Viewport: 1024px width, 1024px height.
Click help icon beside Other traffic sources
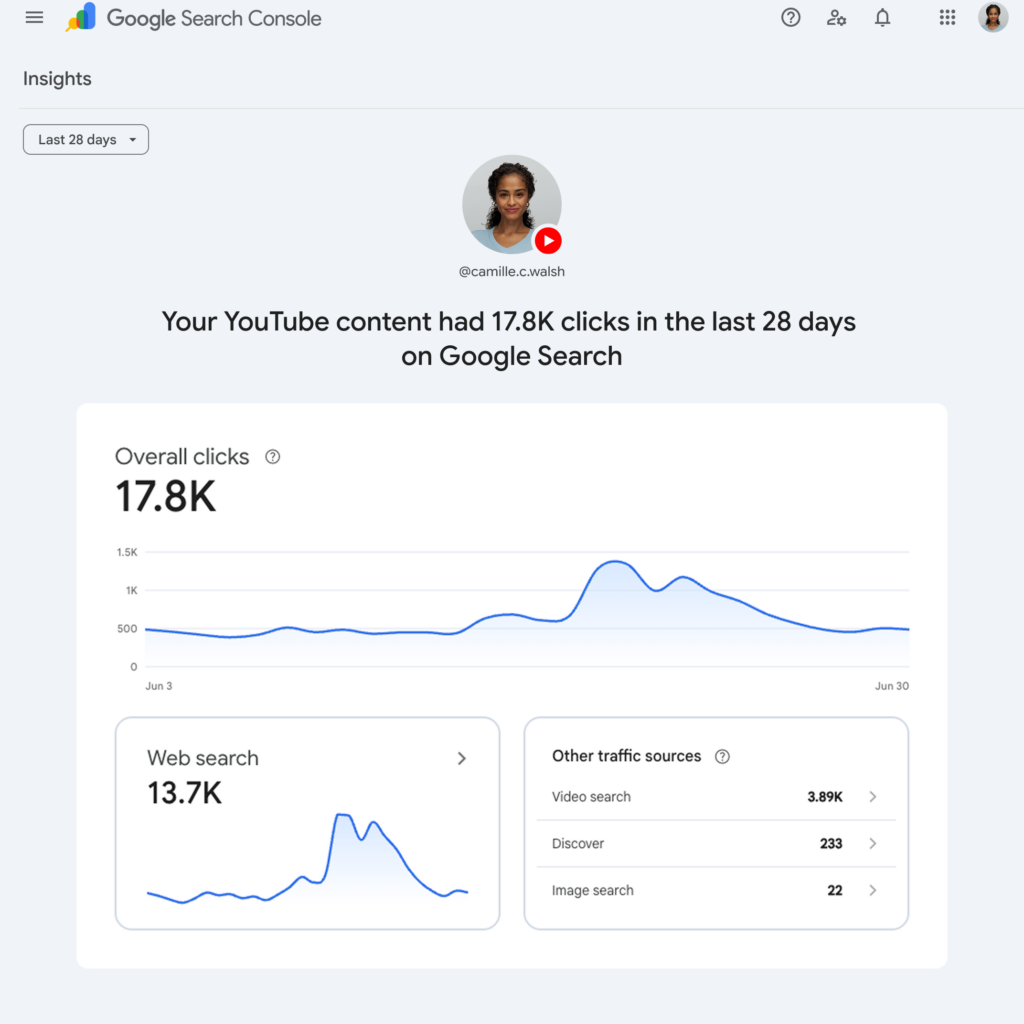tap(722, 756)
